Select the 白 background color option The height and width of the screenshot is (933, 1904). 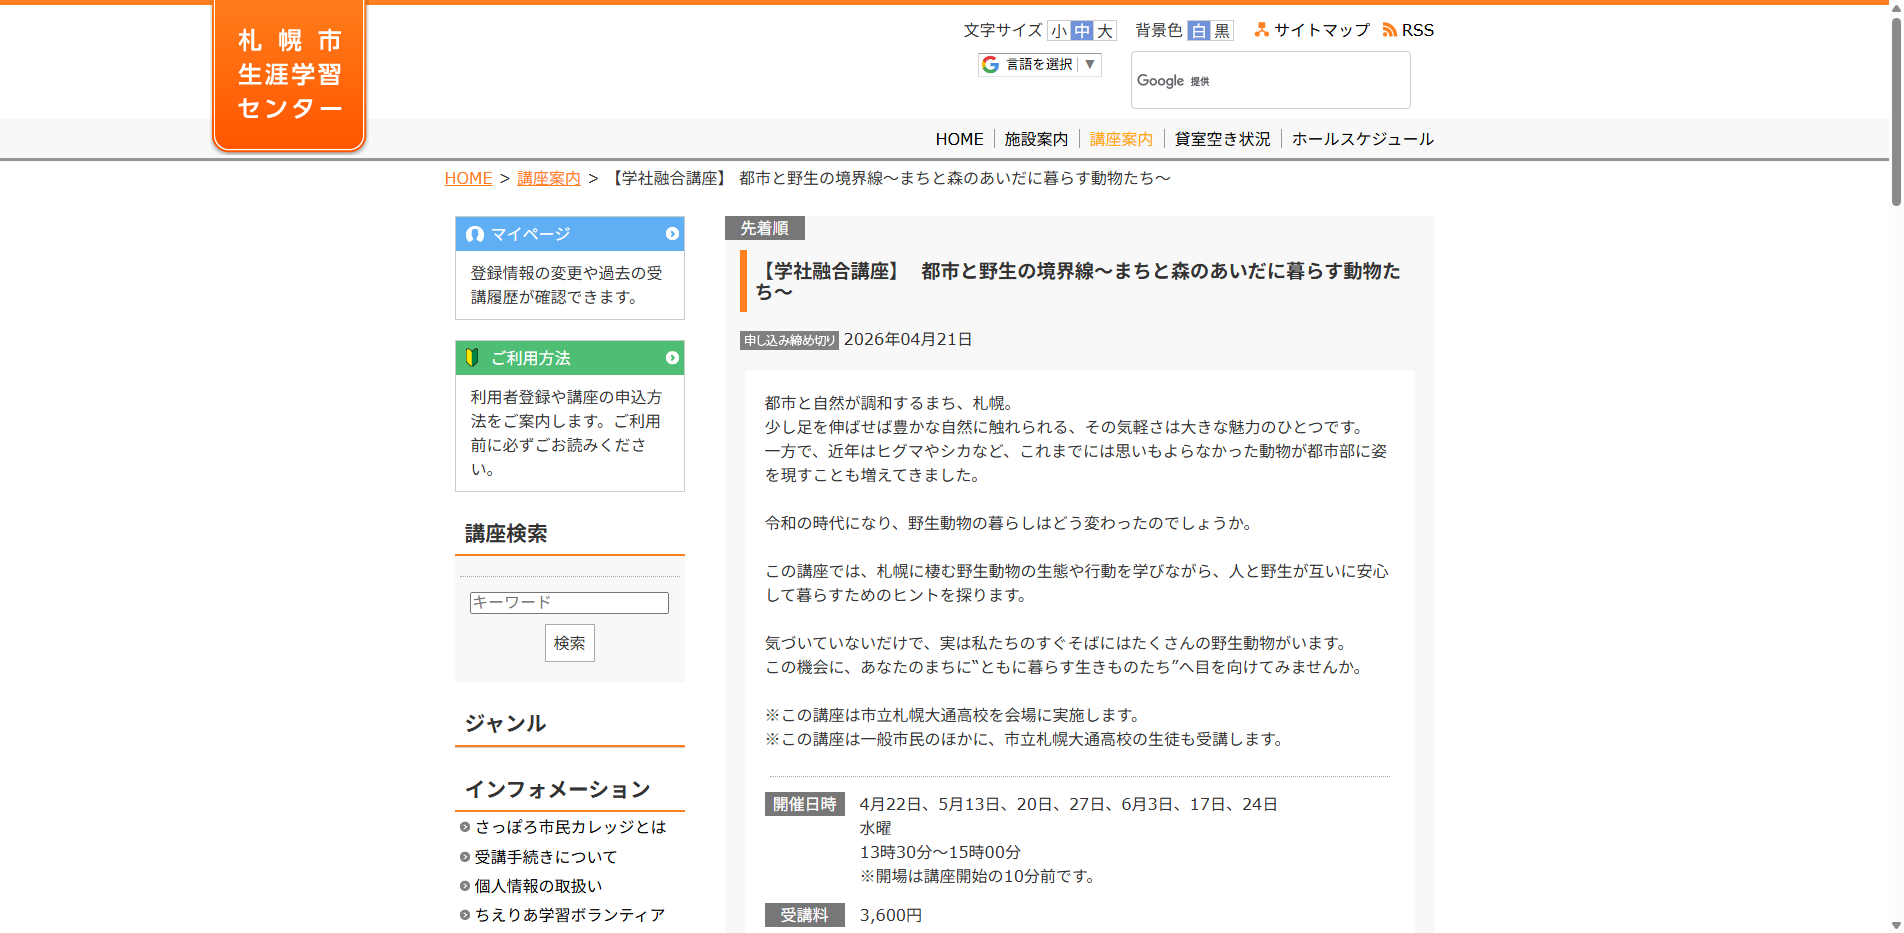tap(1200, 30)
